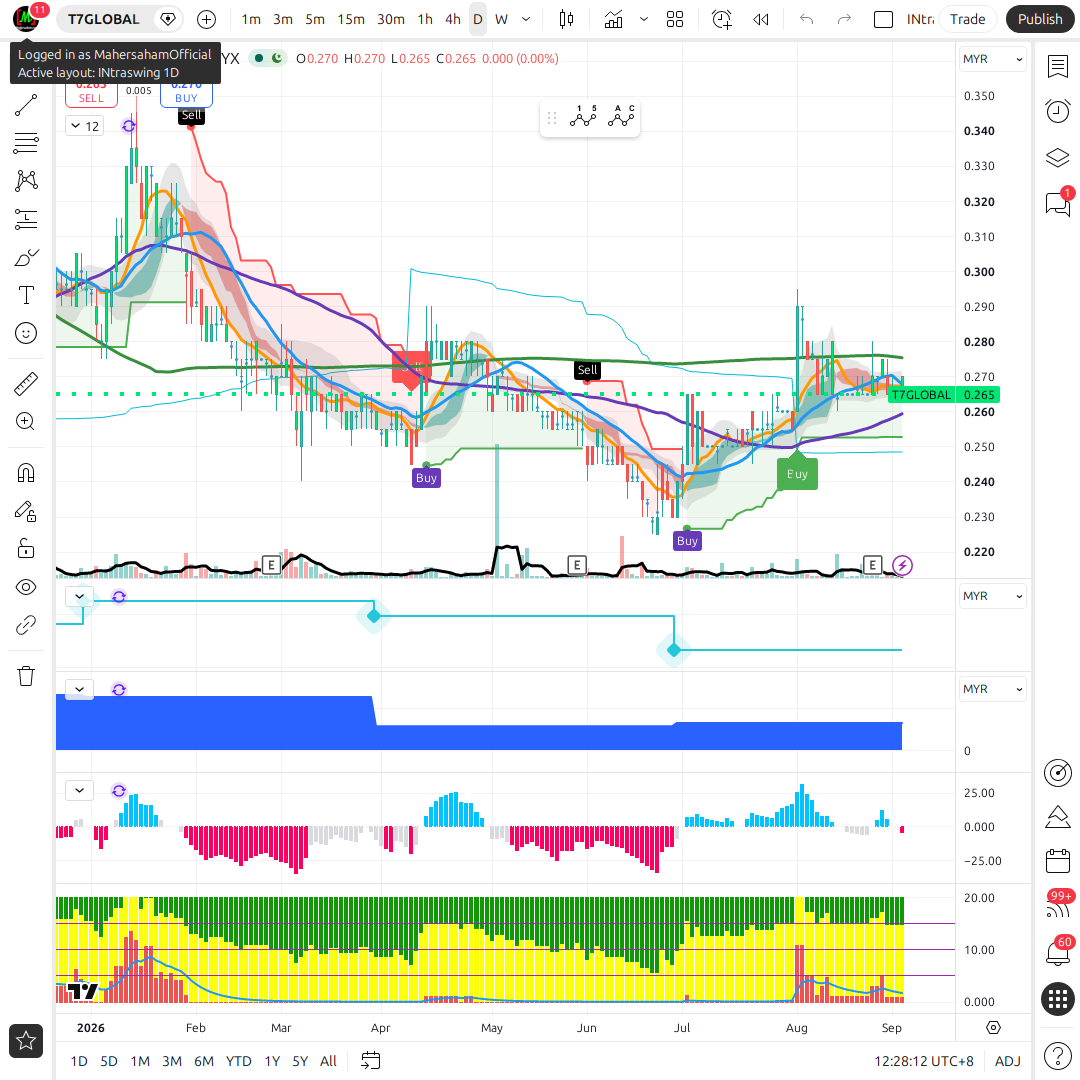Select the 6M date range
This screenshot has width=1080, height=1080.
click(204, 1061)
